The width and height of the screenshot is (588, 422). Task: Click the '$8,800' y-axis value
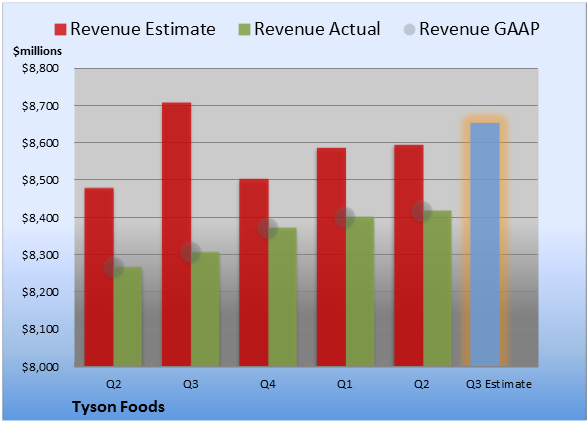point(40,68)
